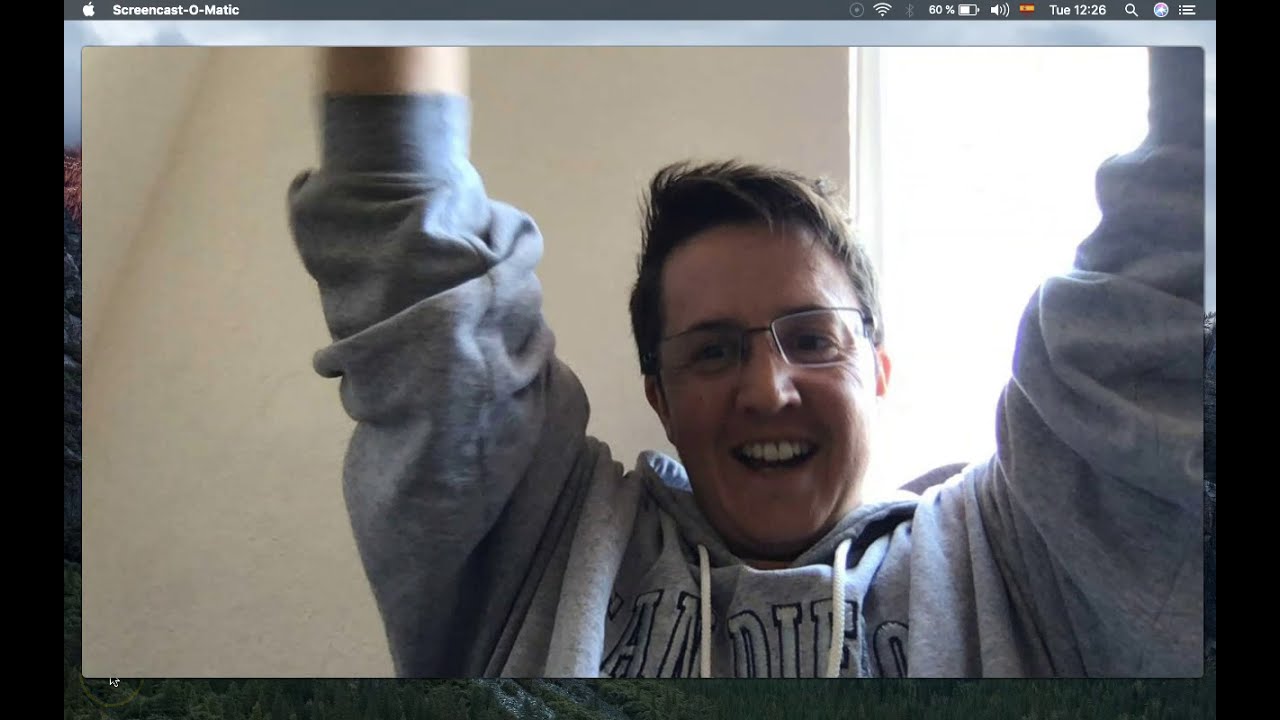
Task: Open Spotlight search
Action: 1131,10
